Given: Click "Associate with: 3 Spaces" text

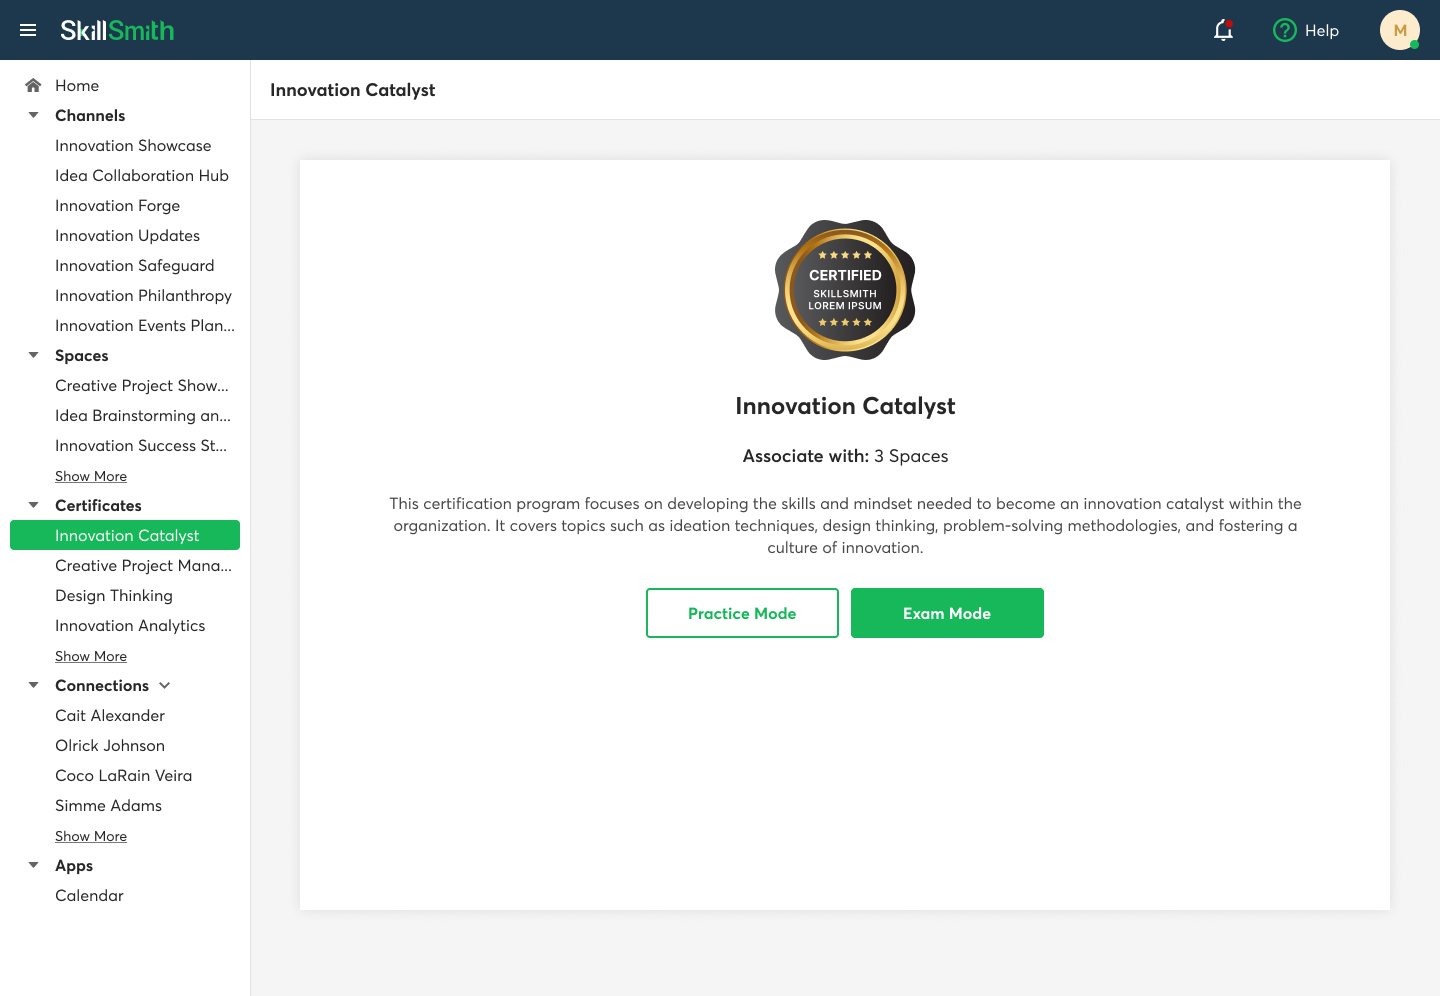Looking at the screenshot, I should 845,456.
